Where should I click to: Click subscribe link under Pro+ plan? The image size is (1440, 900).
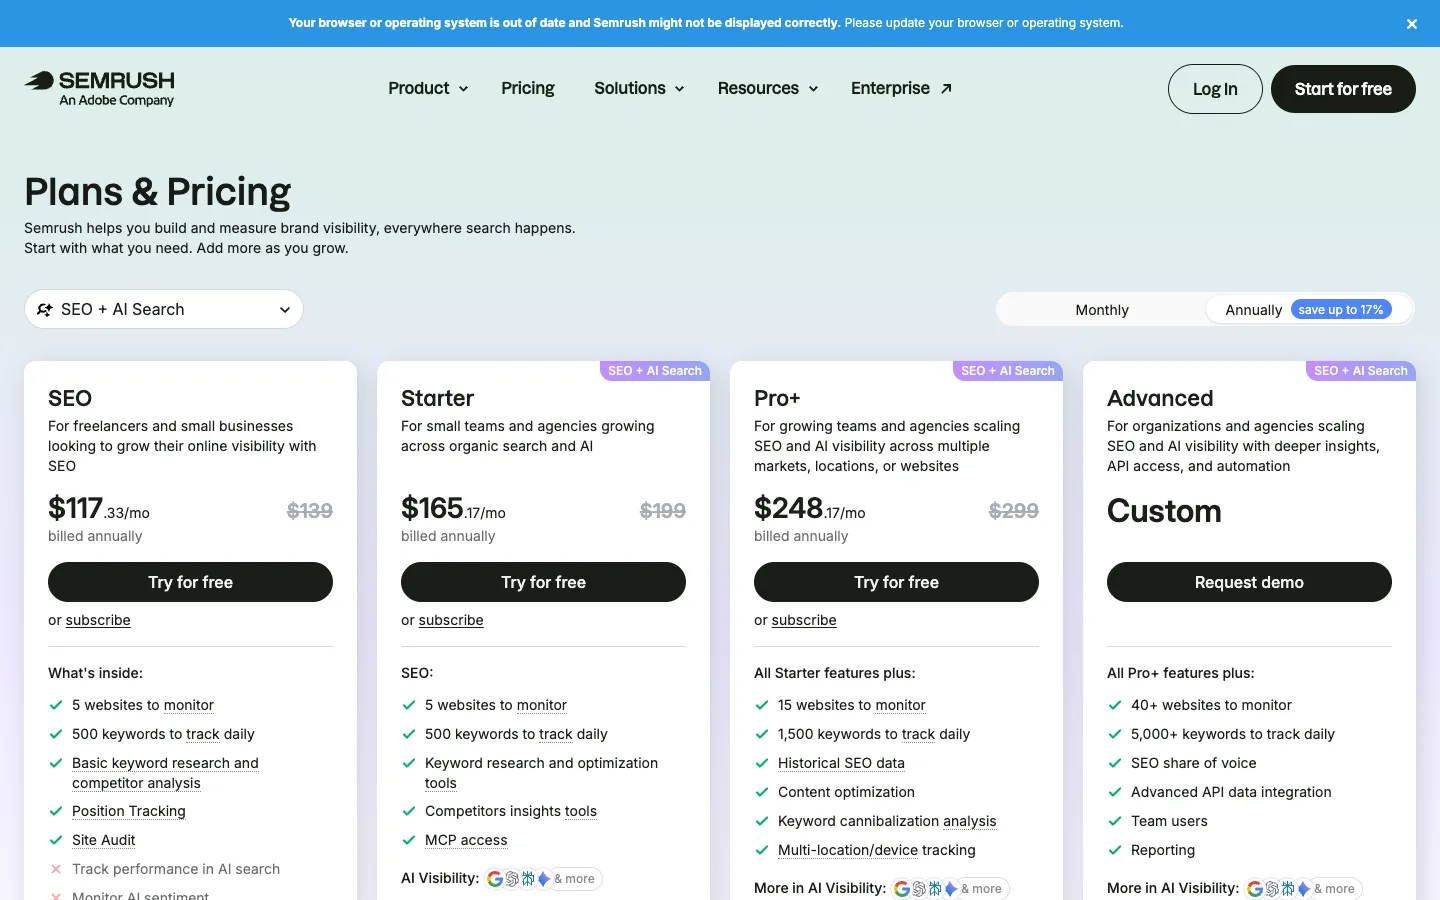pos(804,620)
